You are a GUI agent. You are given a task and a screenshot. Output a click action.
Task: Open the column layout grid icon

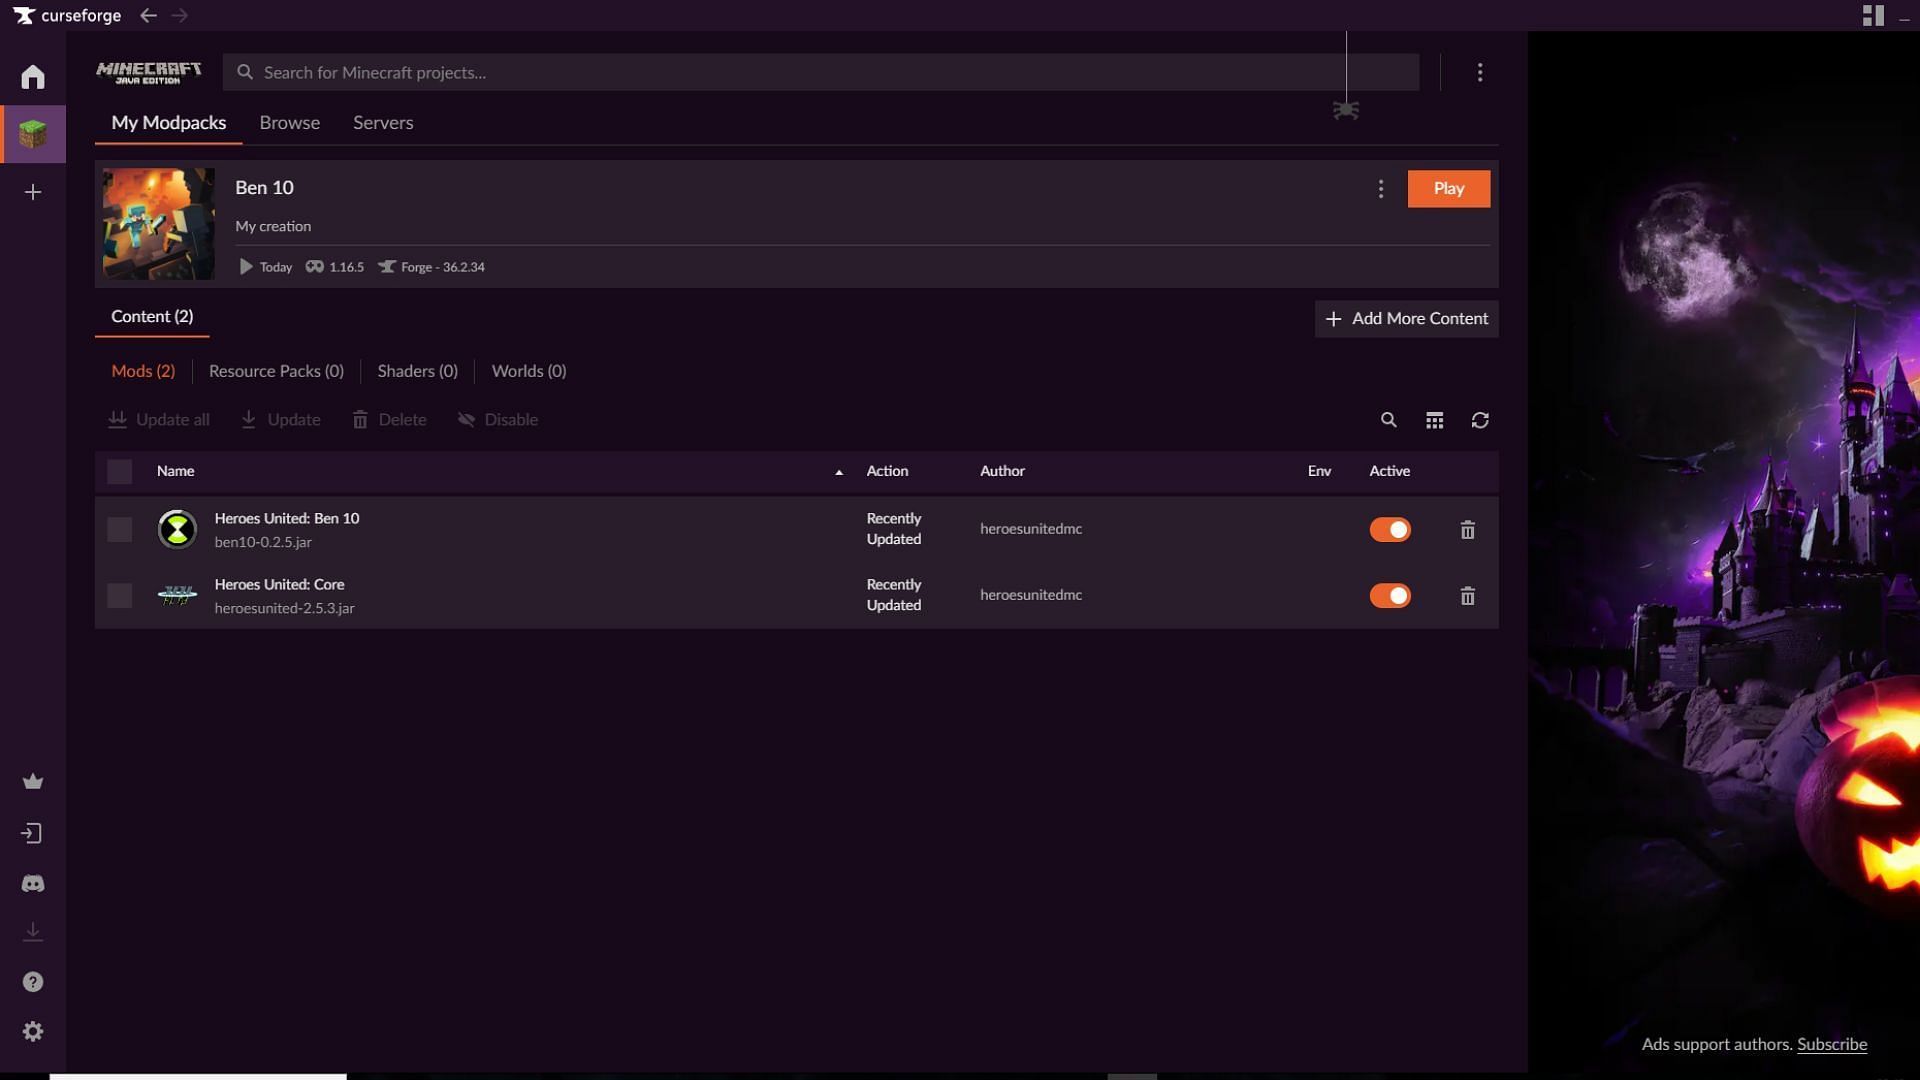[x=1434, y=420]
